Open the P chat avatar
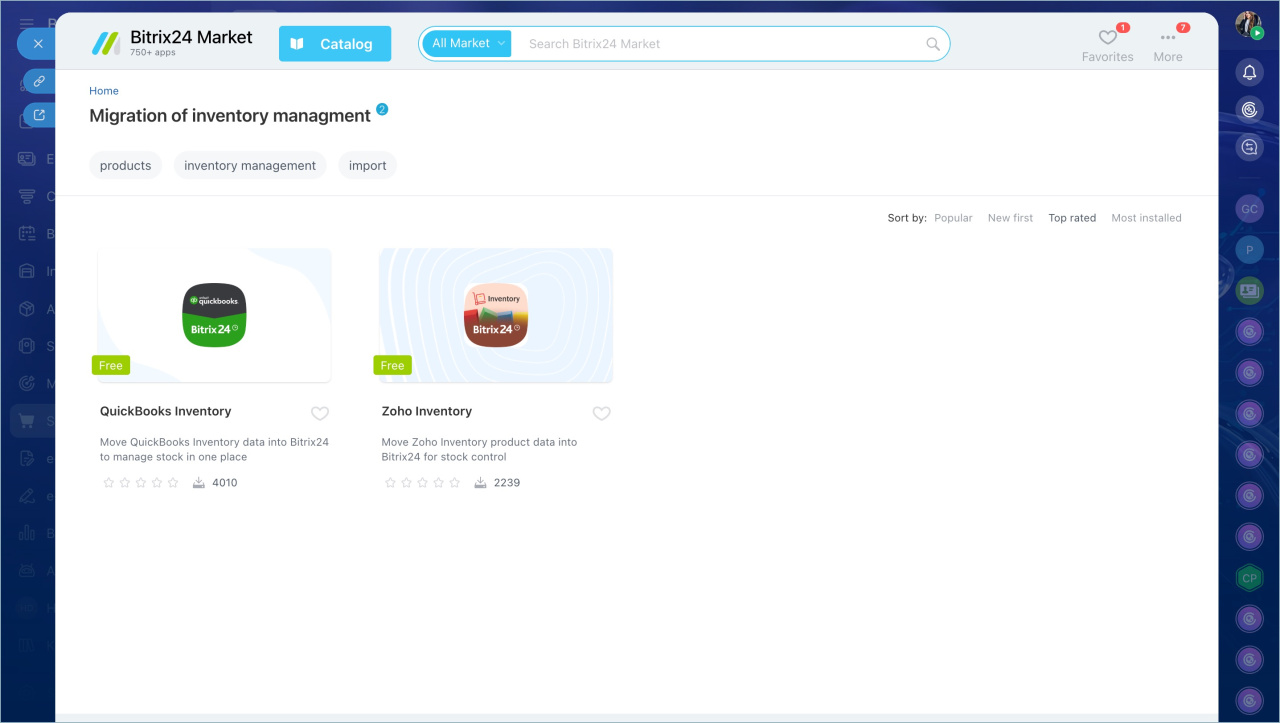Image resolution: width=1280 pixels, height=723 pixels. point(1249,250)
